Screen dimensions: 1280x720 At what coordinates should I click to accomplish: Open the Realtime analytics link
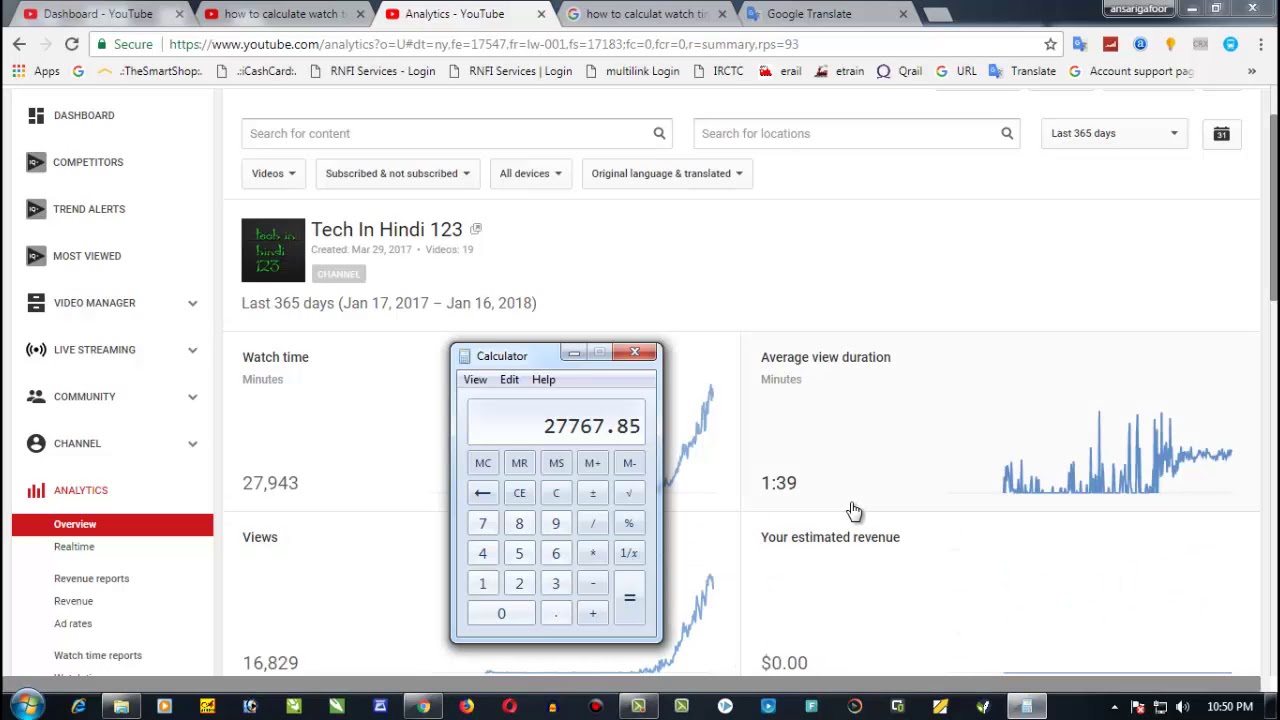pyautogui.click(x=74, y=547)
